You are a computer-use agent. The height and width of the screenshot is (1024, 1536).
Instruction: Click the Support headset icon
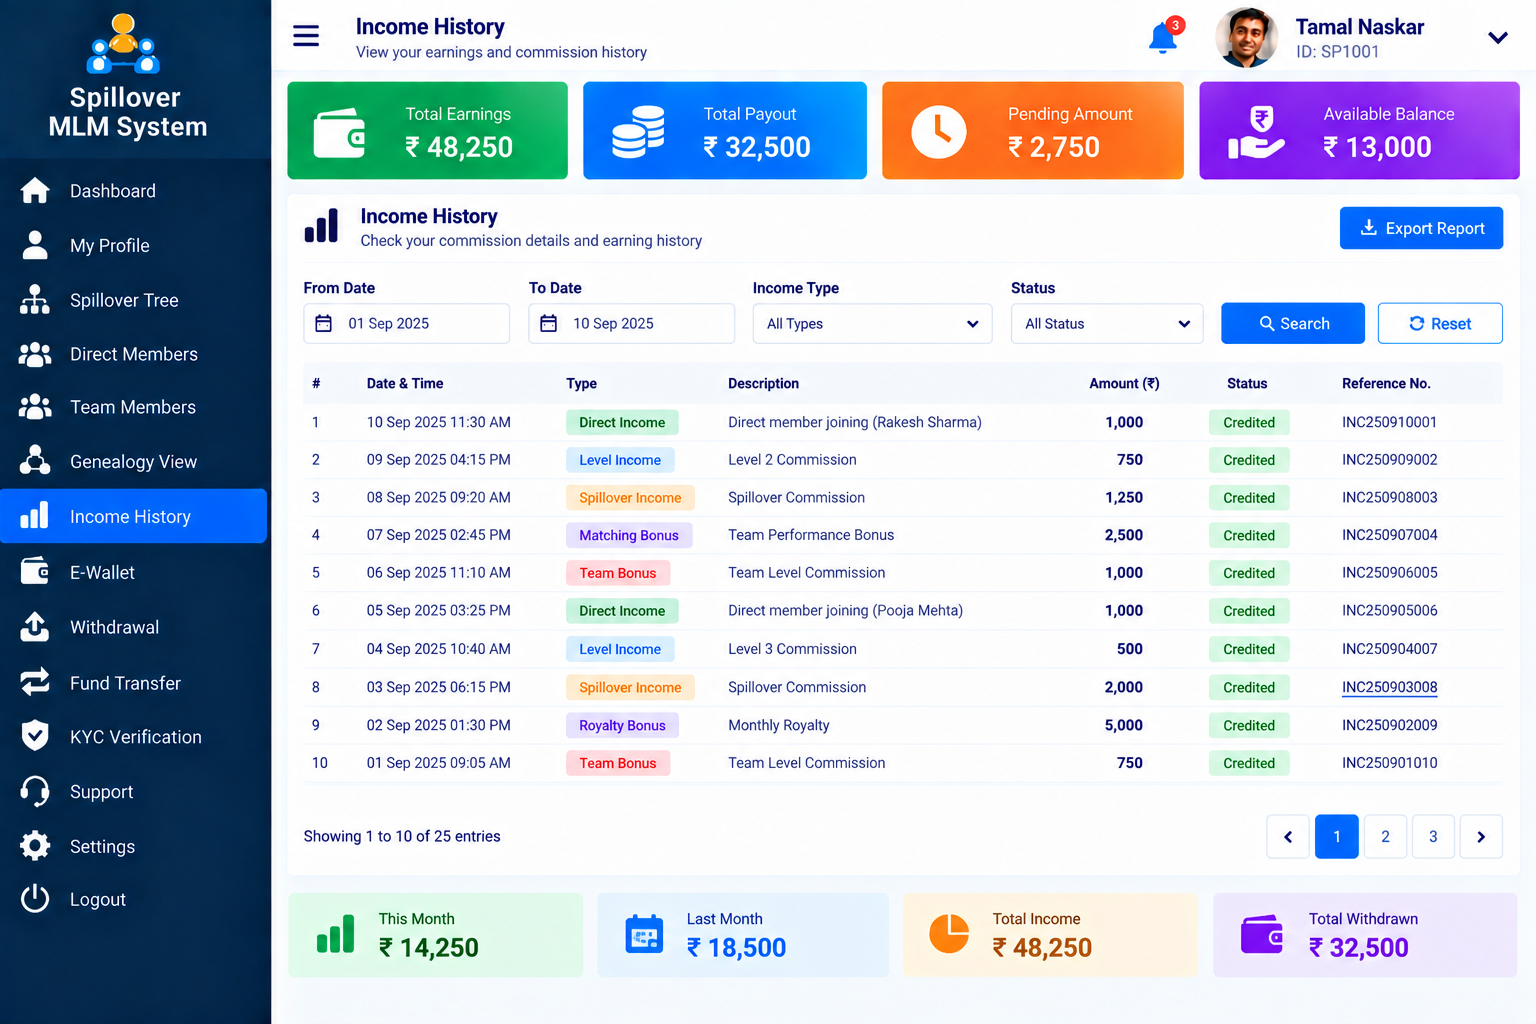tap(35, 791)
